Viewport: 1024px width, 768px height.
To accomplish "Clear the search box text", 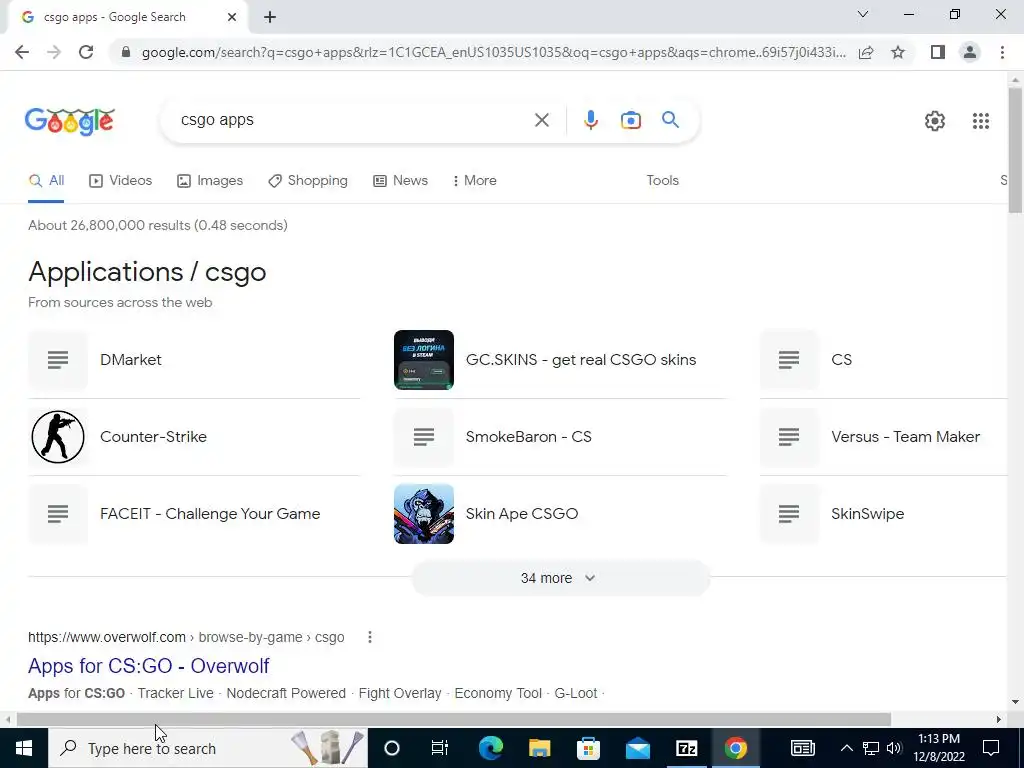I will 541,120.
